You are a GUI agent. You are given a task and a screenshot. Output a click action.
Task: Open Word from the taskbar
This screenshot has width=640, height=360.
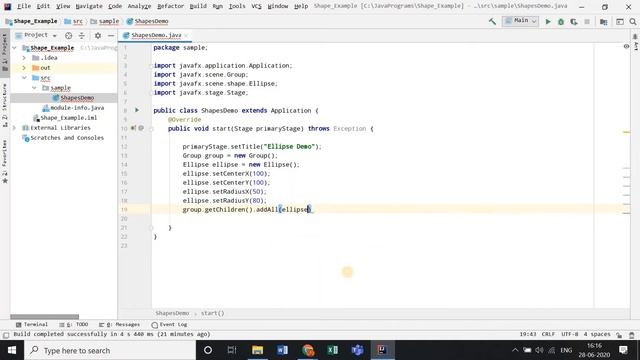pos(282,350)
